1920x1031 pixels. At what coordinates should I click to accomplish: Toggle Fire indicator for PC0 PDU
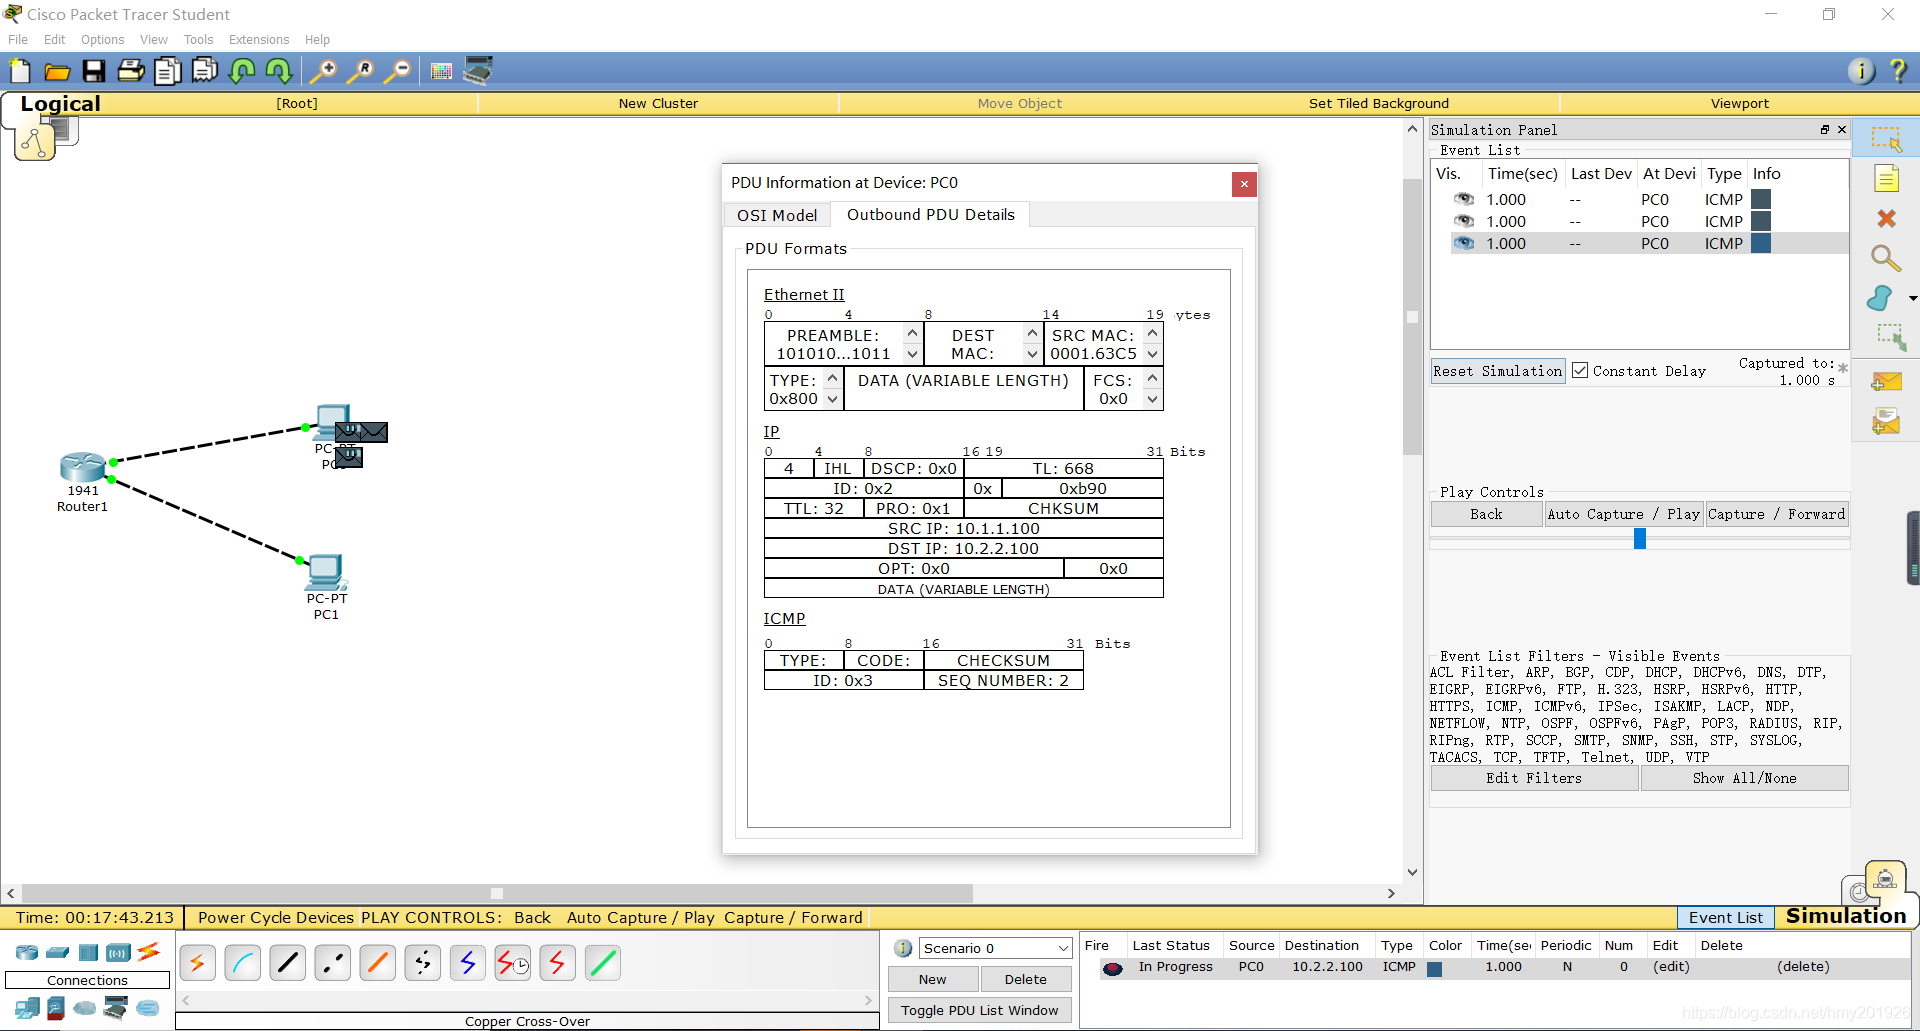(x=1112, y=967)
